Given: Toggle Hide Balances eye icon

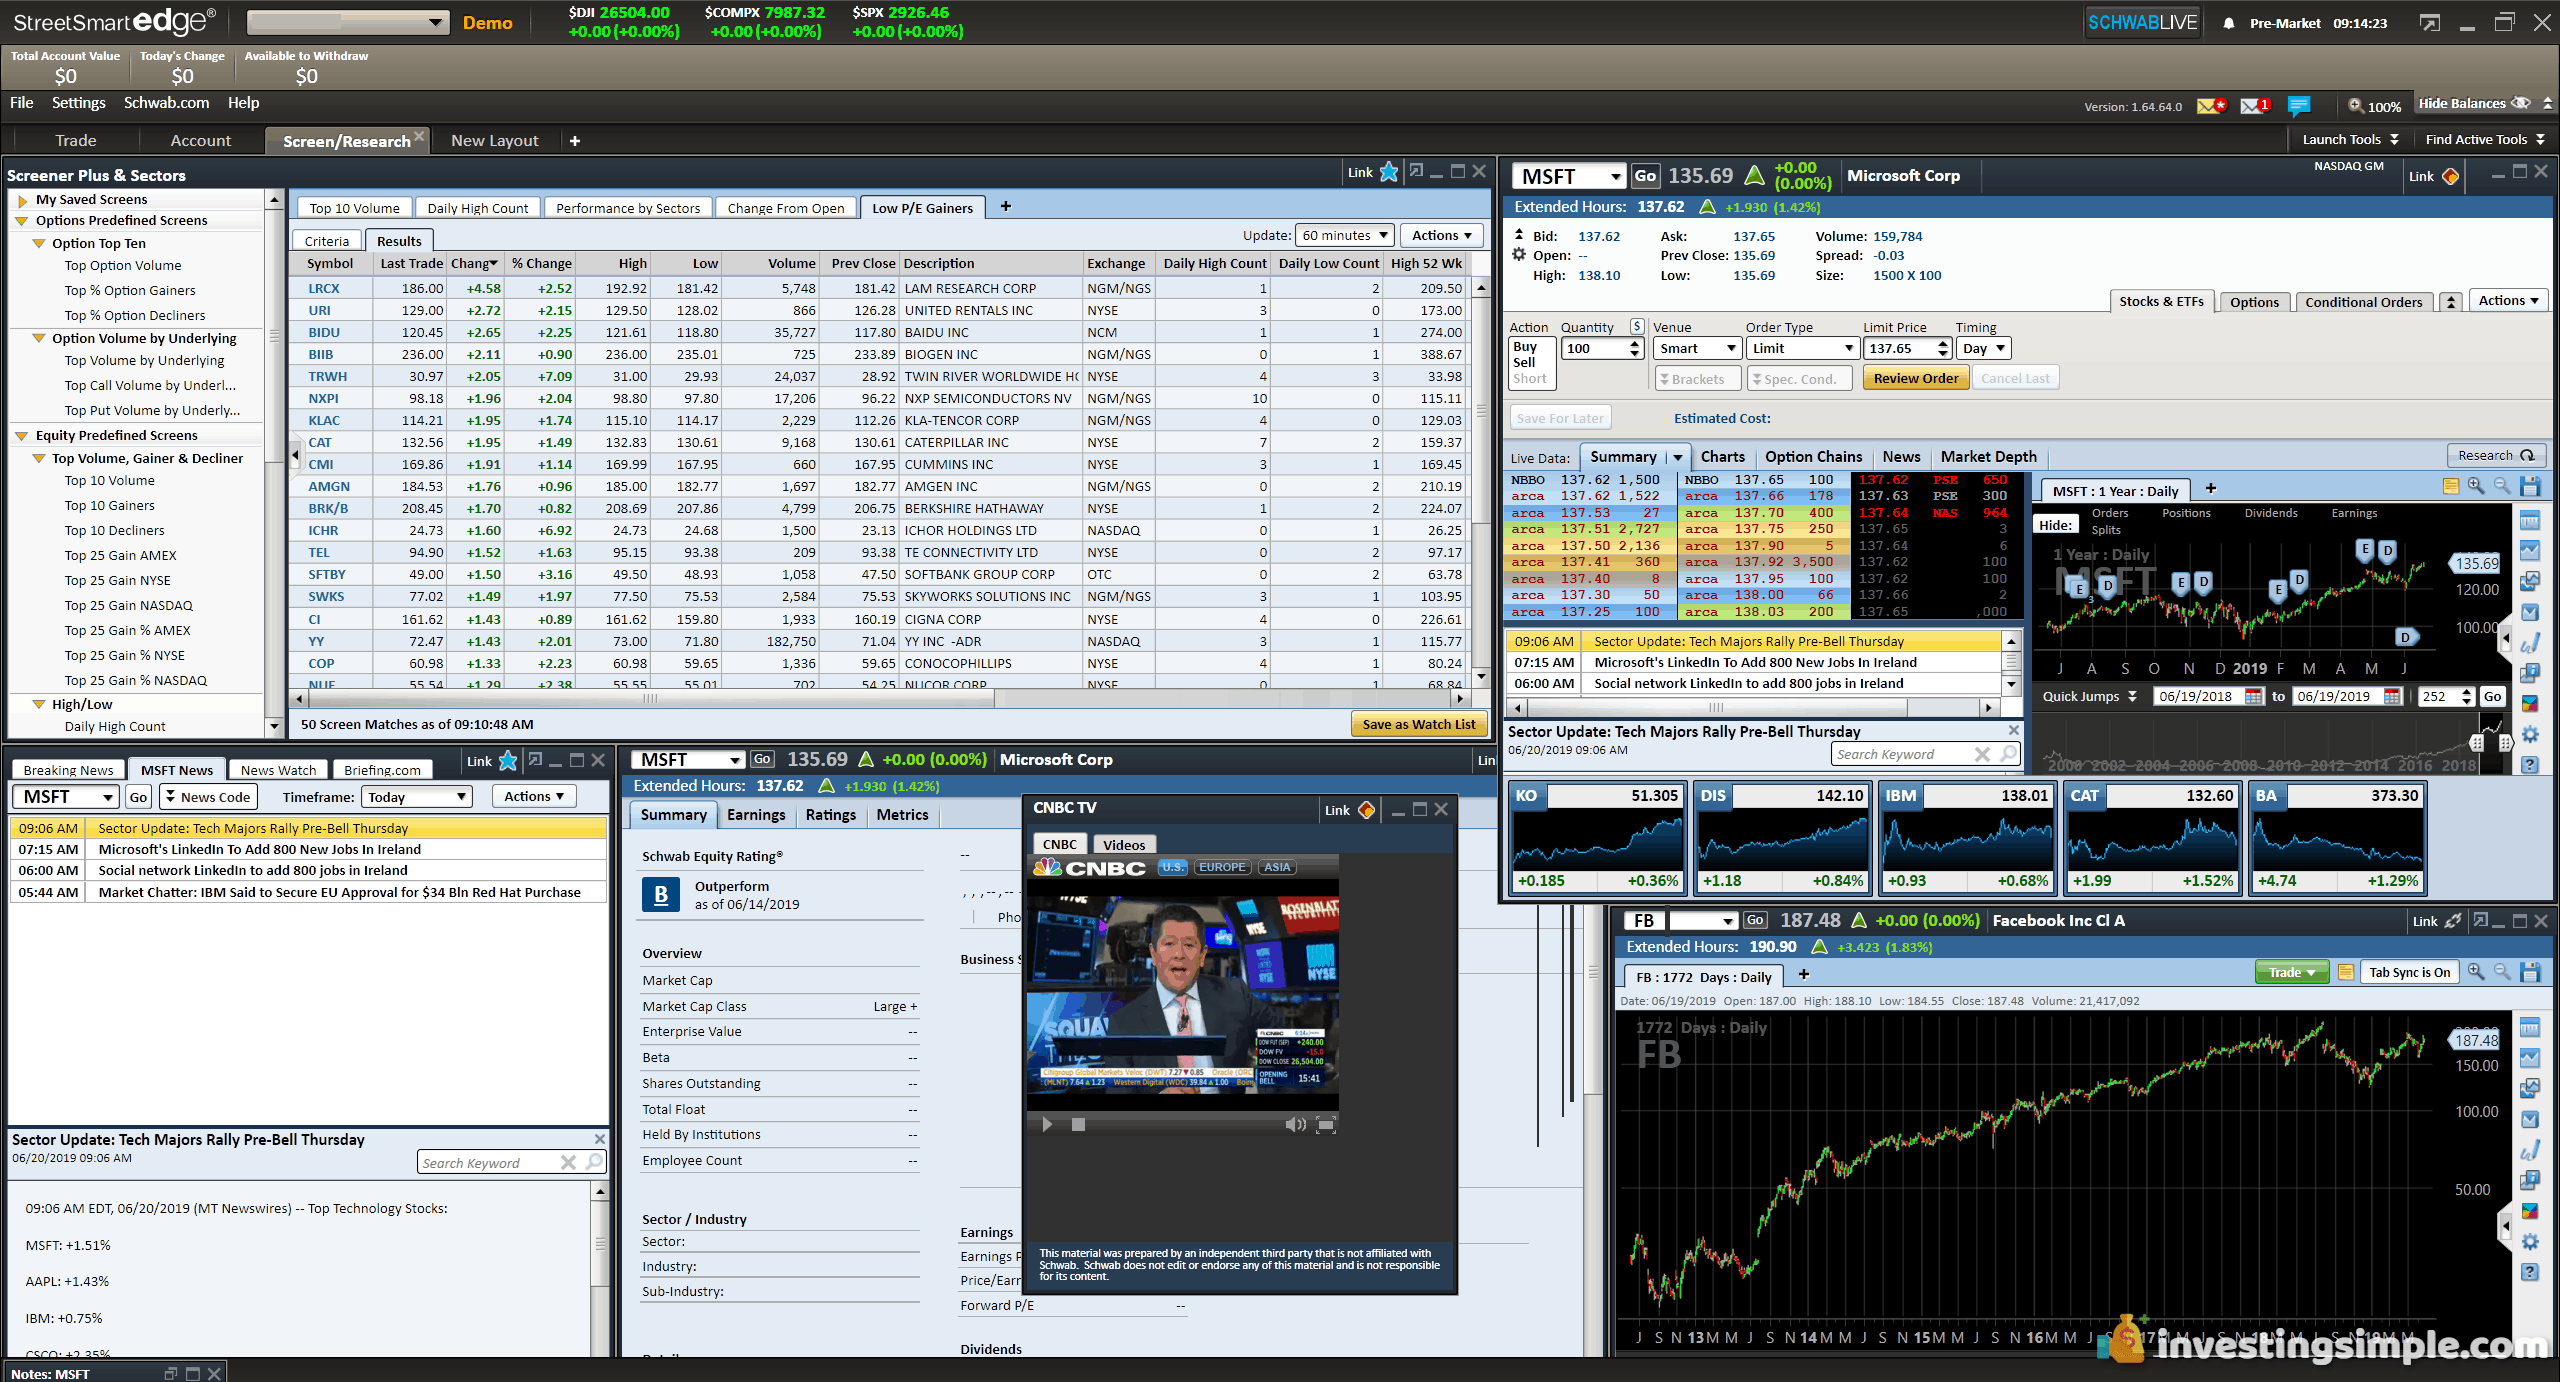Looking at the screenshot, I should [2521, 103].
